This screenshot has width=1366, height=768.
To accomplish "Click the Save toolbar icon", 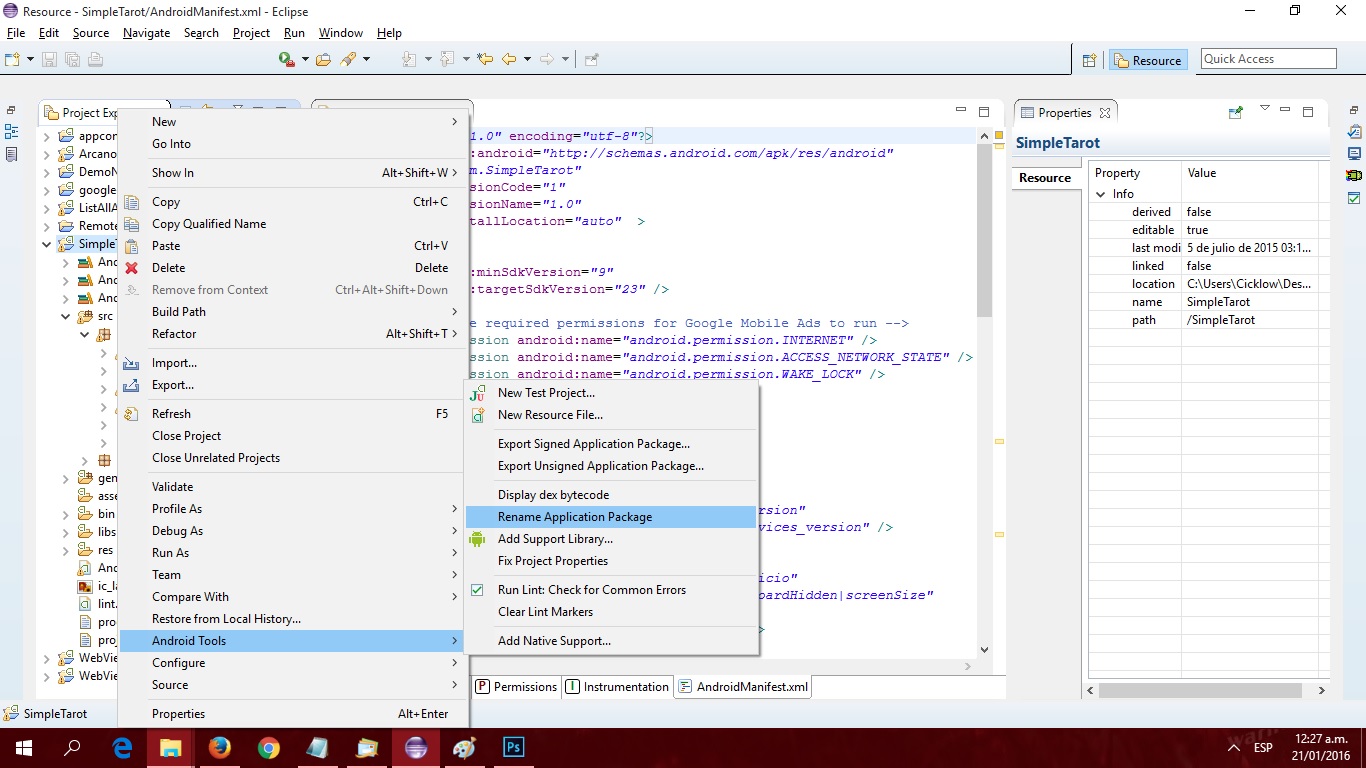I will 50,59.
